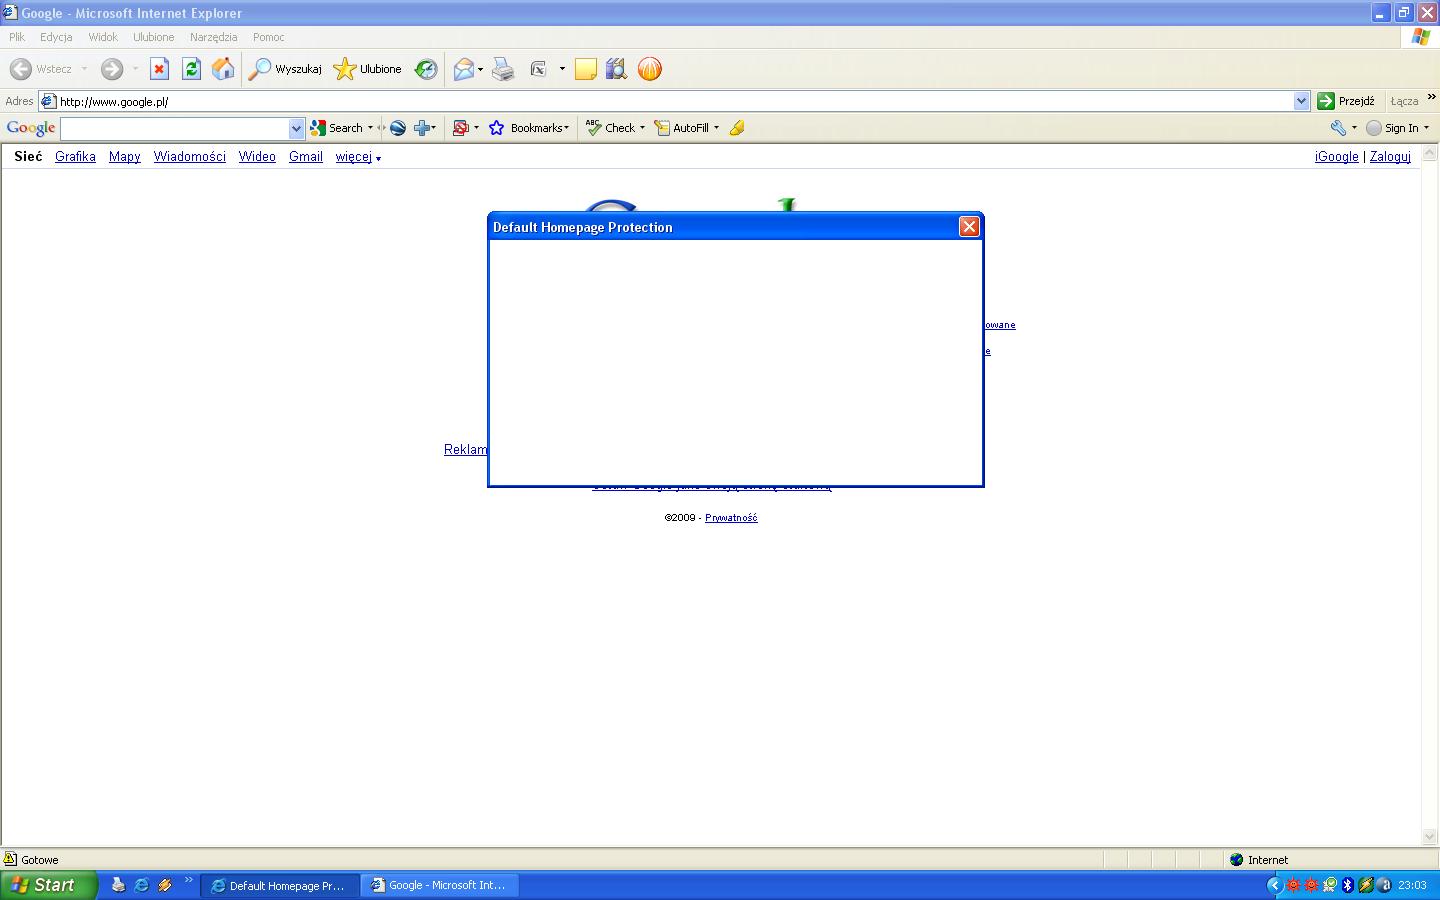Screen dimensions: 1440x900
Task: Expand the AutoFill dropdown arrow
Action: (716, 128)
